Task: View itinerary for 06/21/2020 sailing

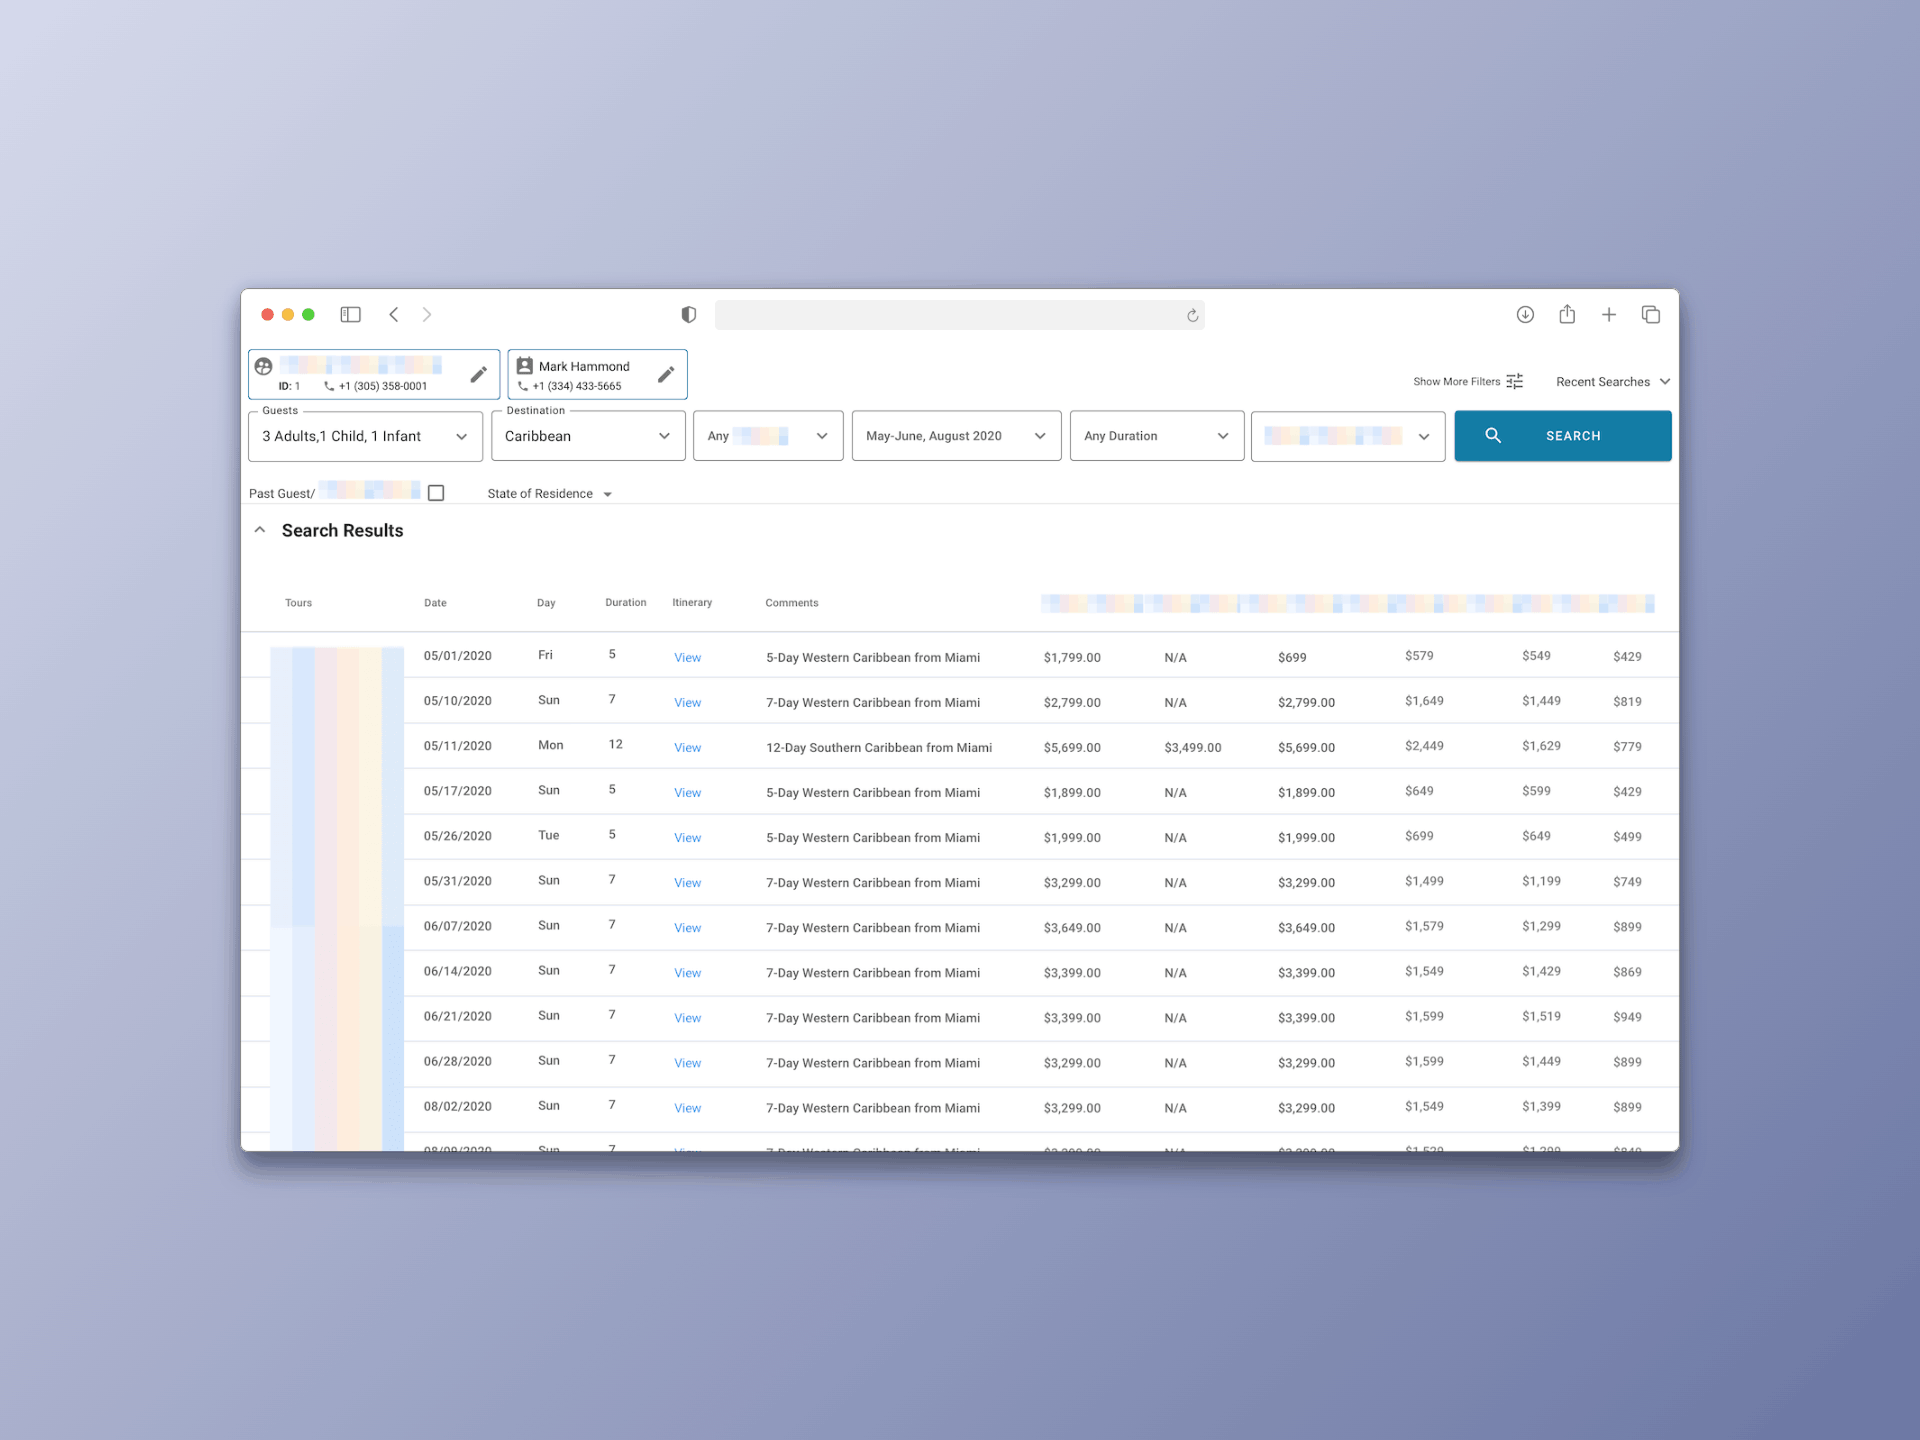Action: [687, 1018]
